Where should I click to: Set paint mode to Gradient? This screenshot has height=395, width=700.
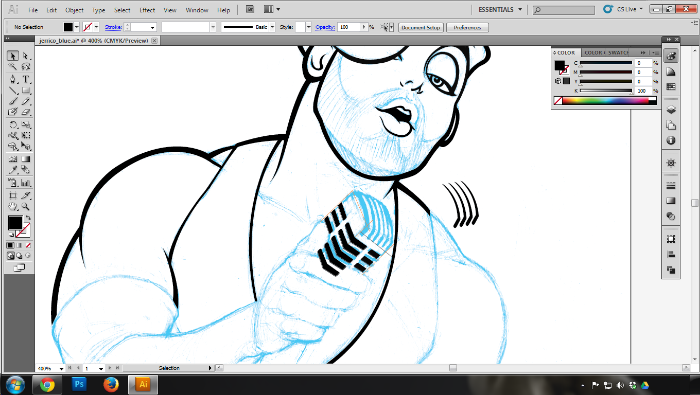(19, 245)
